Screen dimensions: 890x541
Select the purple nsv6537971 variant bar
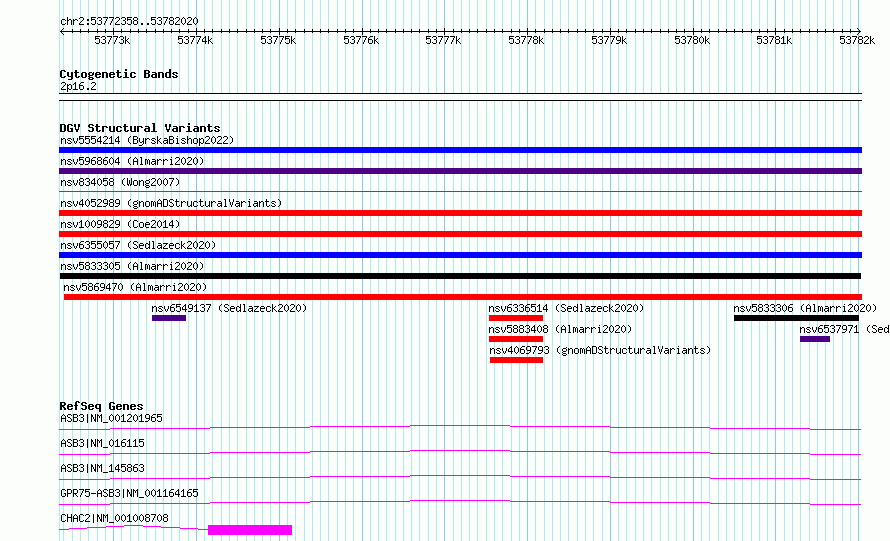click(815, 339)
